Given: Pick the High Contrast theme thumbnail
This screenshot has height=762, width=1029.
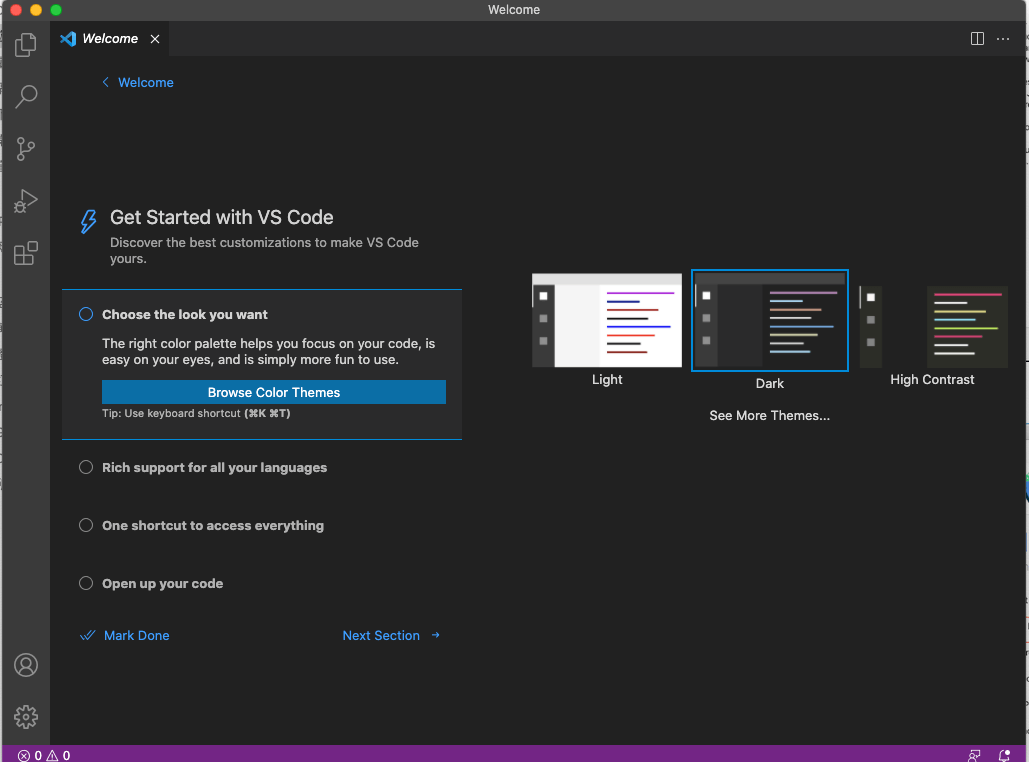Looking at the screenshot, I should 932,327.
